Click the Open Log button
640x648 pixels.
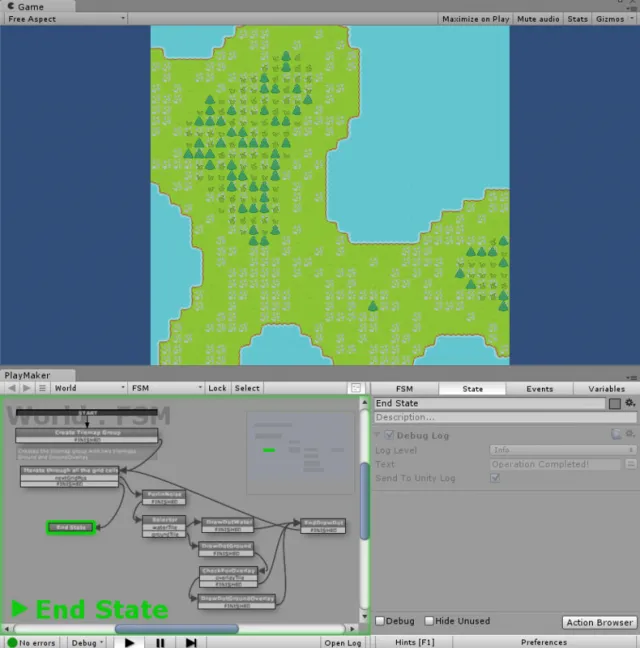[343, 643]
